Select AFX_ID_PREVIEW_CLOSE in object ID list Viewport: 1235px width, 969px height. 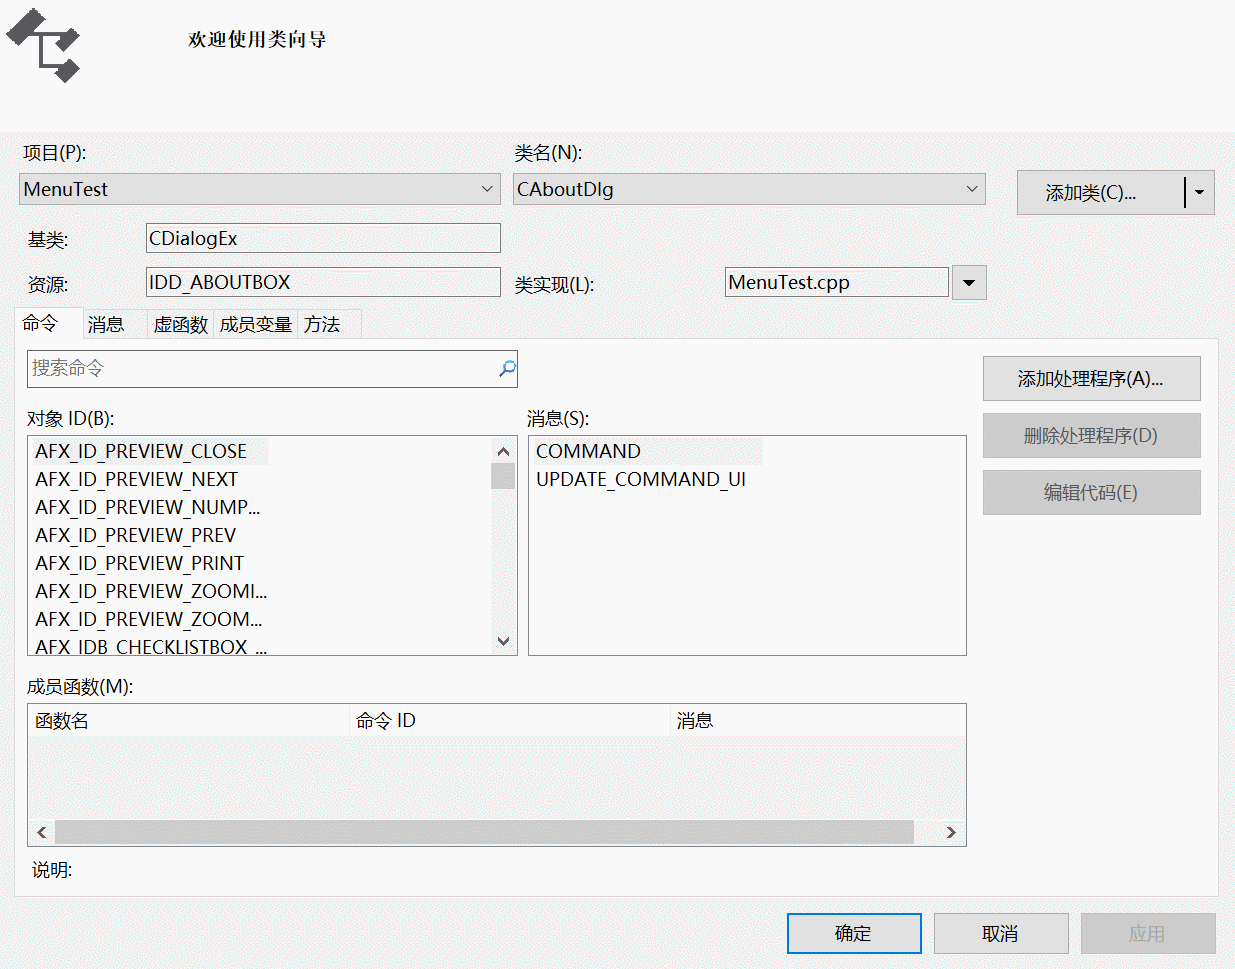(x=150, y=451)
